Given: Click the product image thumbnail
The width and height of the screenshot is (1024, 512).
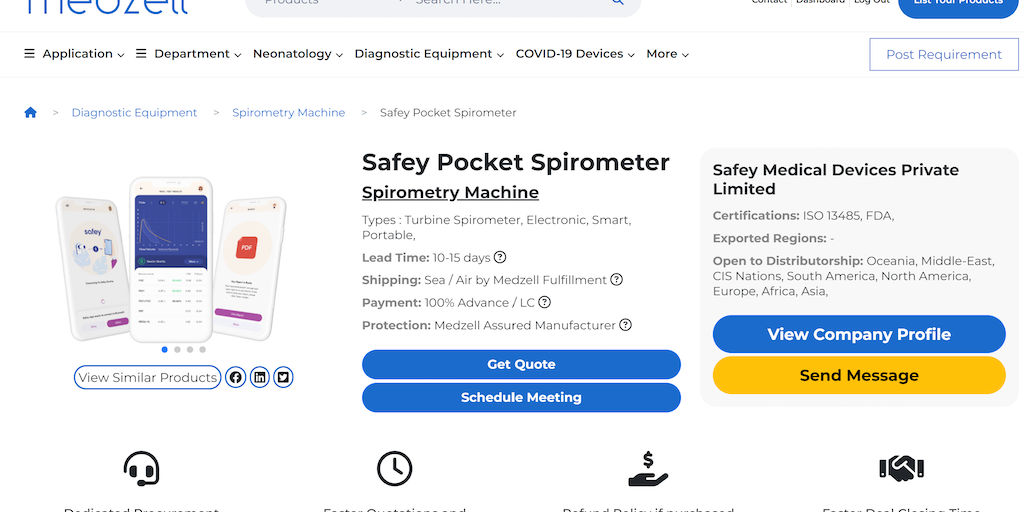Looking at the screenshot, I should click(170, 258).
